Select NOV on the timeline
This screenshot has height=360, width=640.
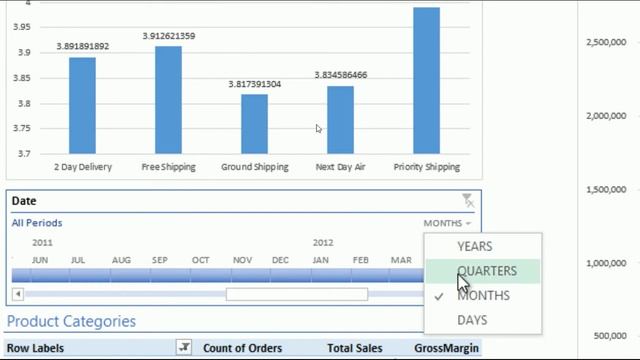(251, 275)
